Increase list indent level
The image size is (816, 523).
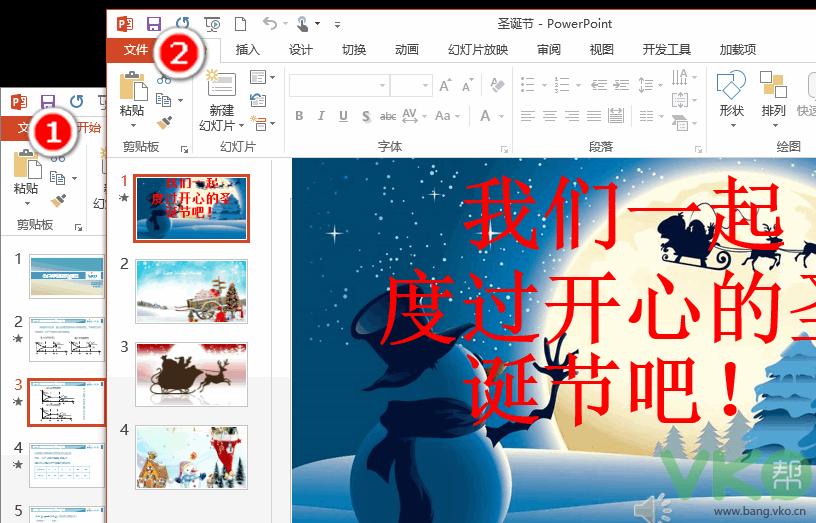pos(621,84)
